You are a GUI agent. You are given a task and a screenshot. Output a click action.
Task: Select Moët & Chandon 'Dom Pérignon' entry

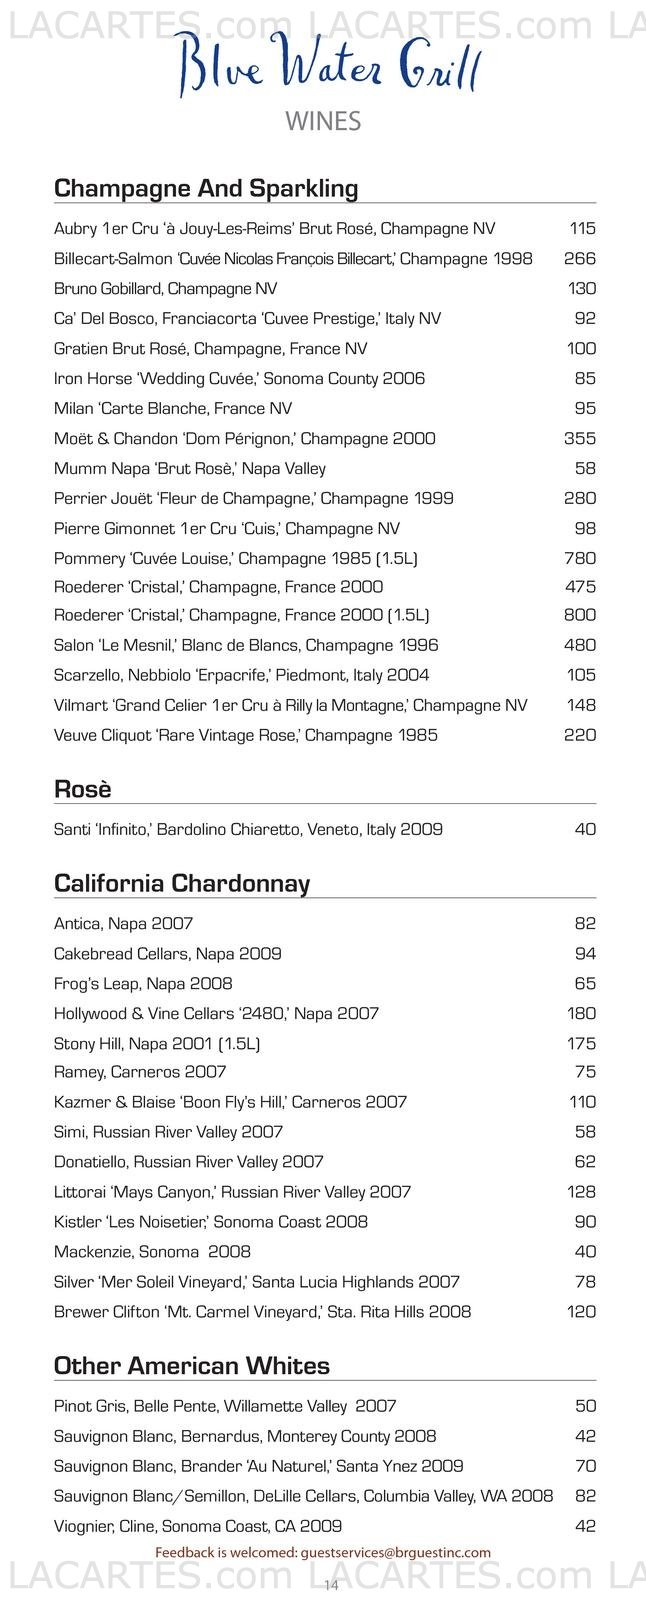coord(325,438)
